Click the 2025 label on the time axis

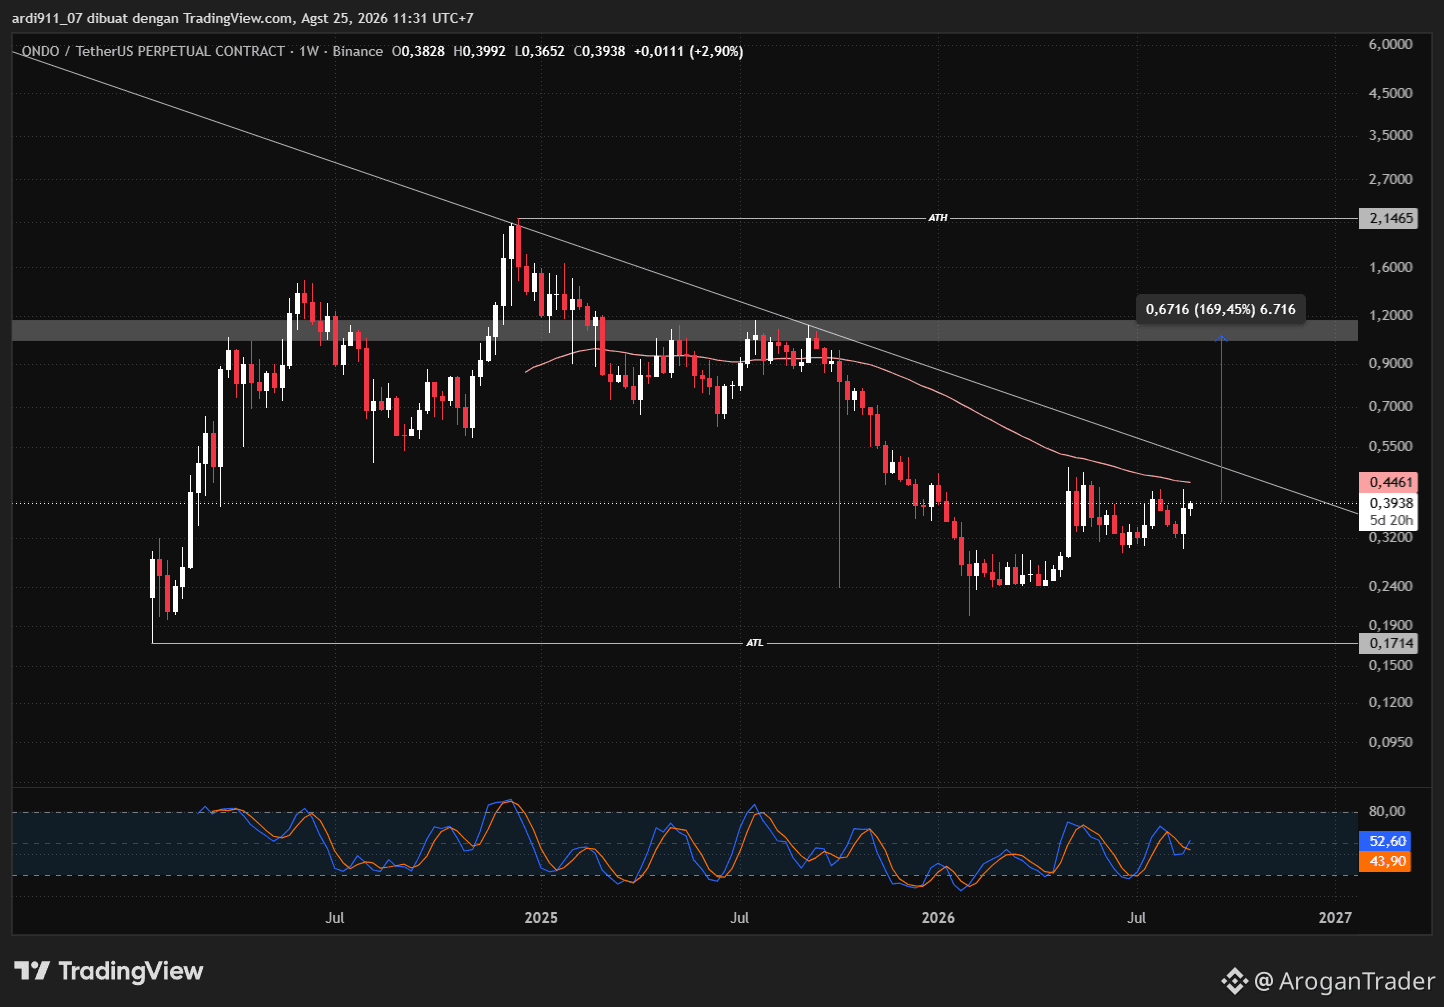[x=541, y=917]
